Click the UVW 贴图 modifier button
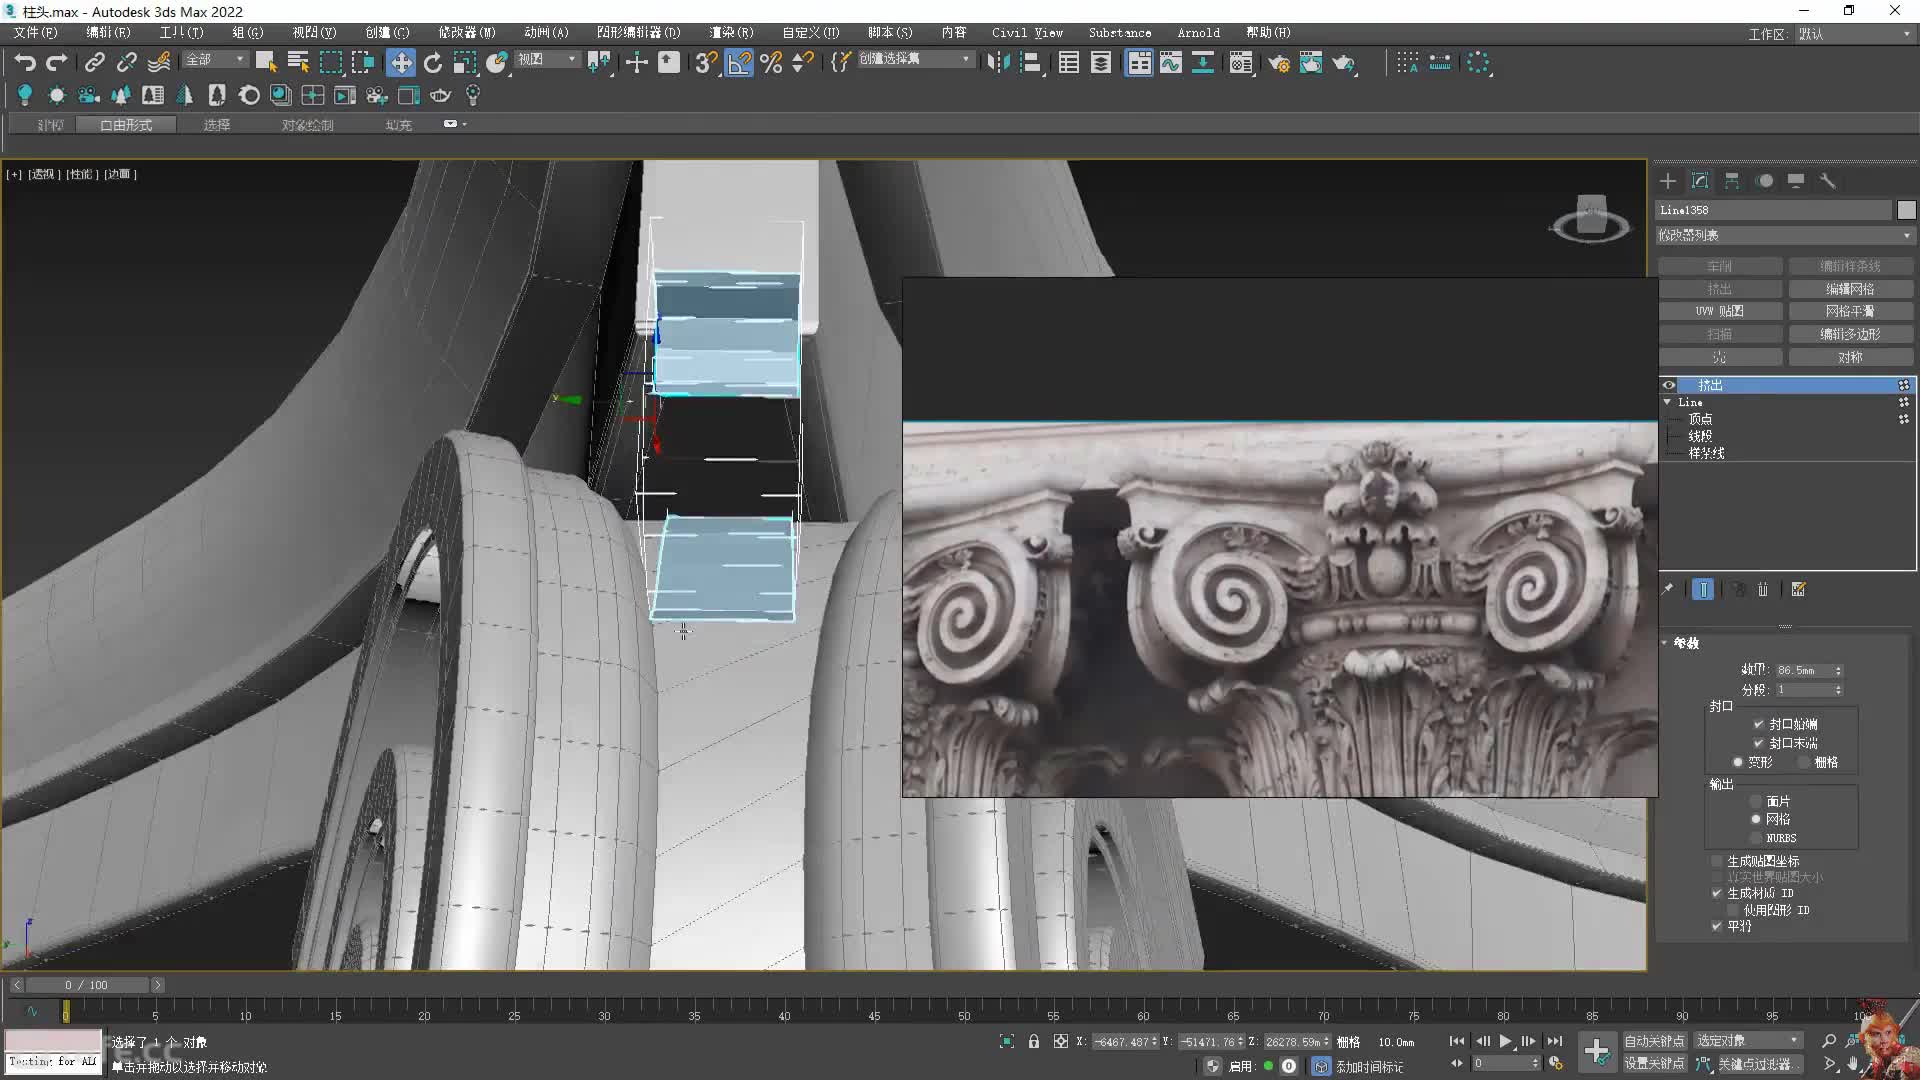 click(x=1720, y=311)
